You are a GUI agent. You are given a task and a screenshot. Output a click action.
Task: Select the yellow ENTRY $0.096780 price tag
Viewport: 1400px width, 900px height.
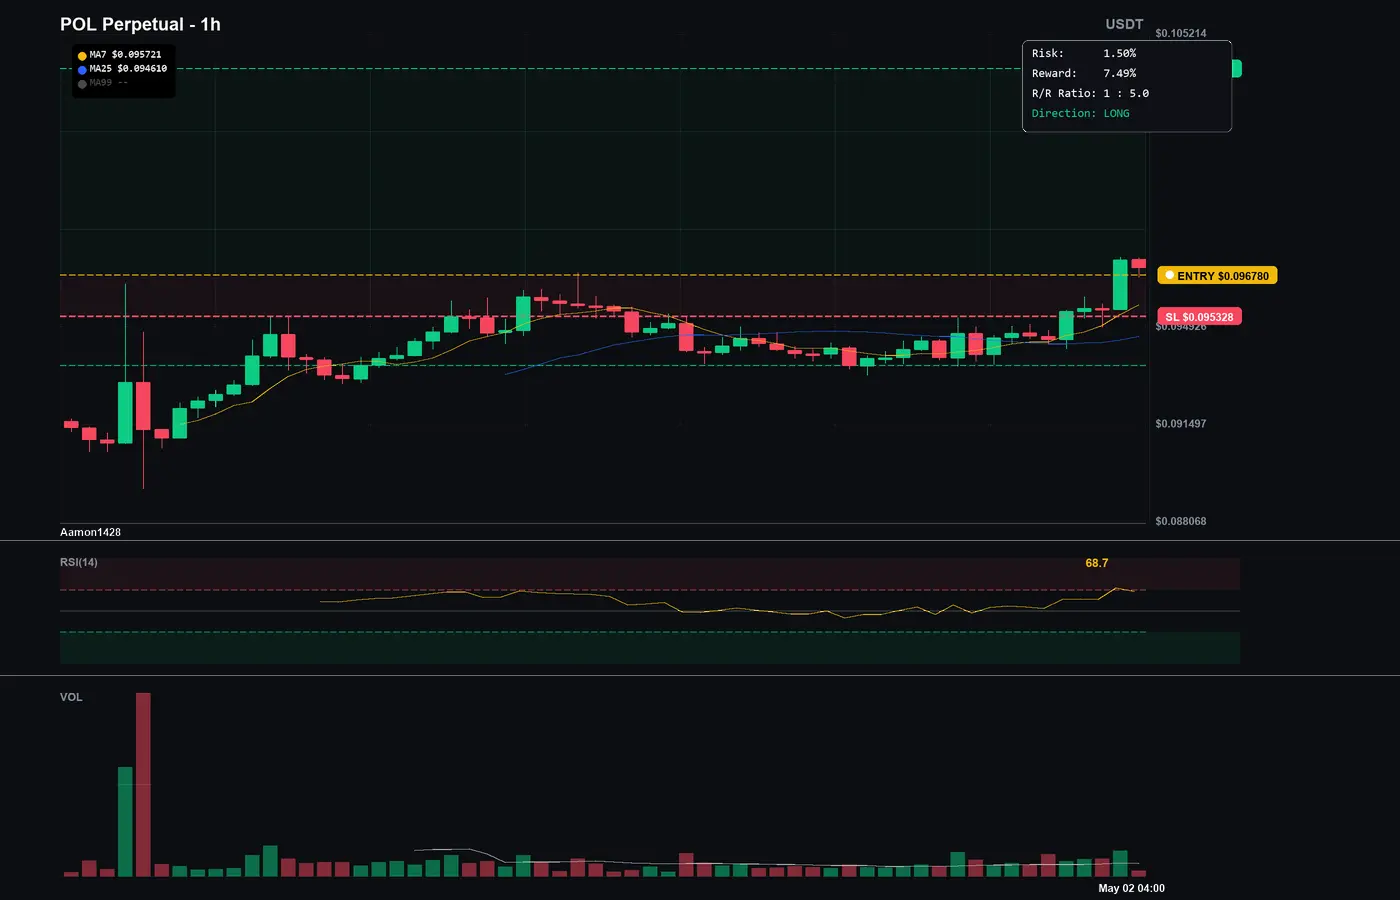tap(1217, 276)
